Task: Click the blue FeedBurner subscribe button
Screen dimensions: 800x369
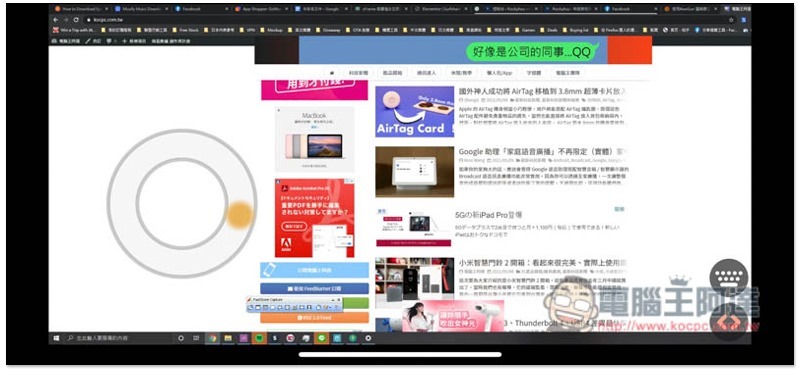Action: 314,288
